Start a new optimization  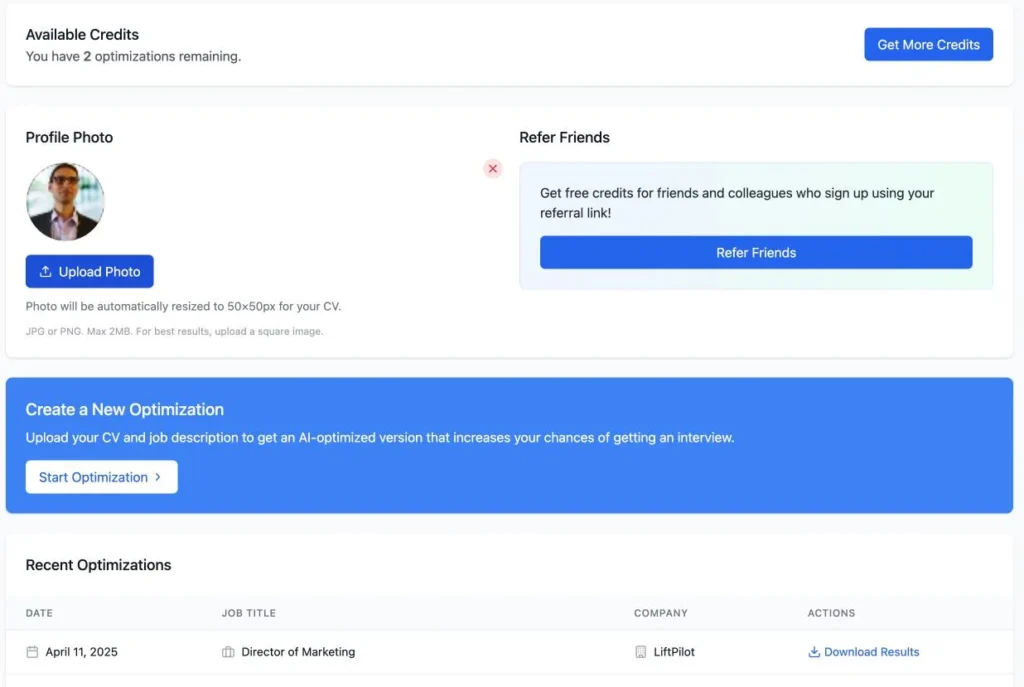tap(101, 477)
